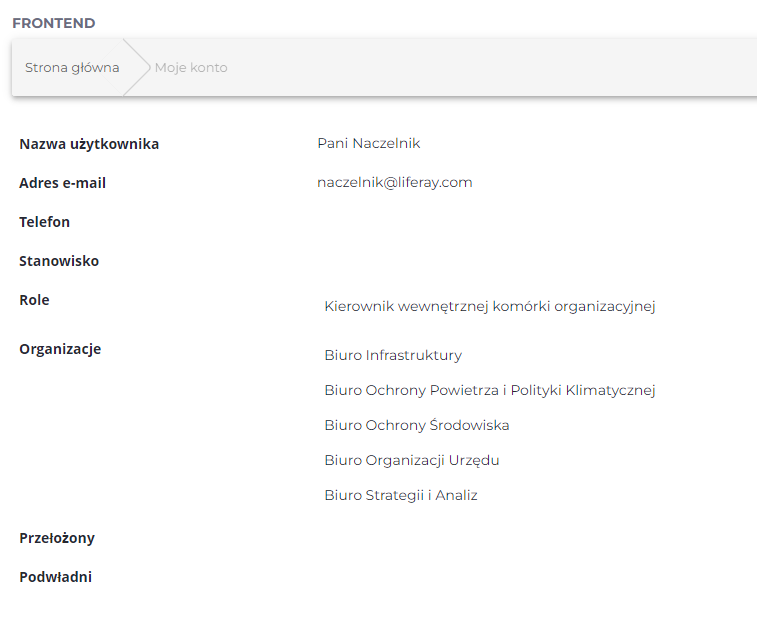This screenshot has height=637, width=757.
Task: Click the Role field label
Action: pyautogui.click(x=34, y=300)
